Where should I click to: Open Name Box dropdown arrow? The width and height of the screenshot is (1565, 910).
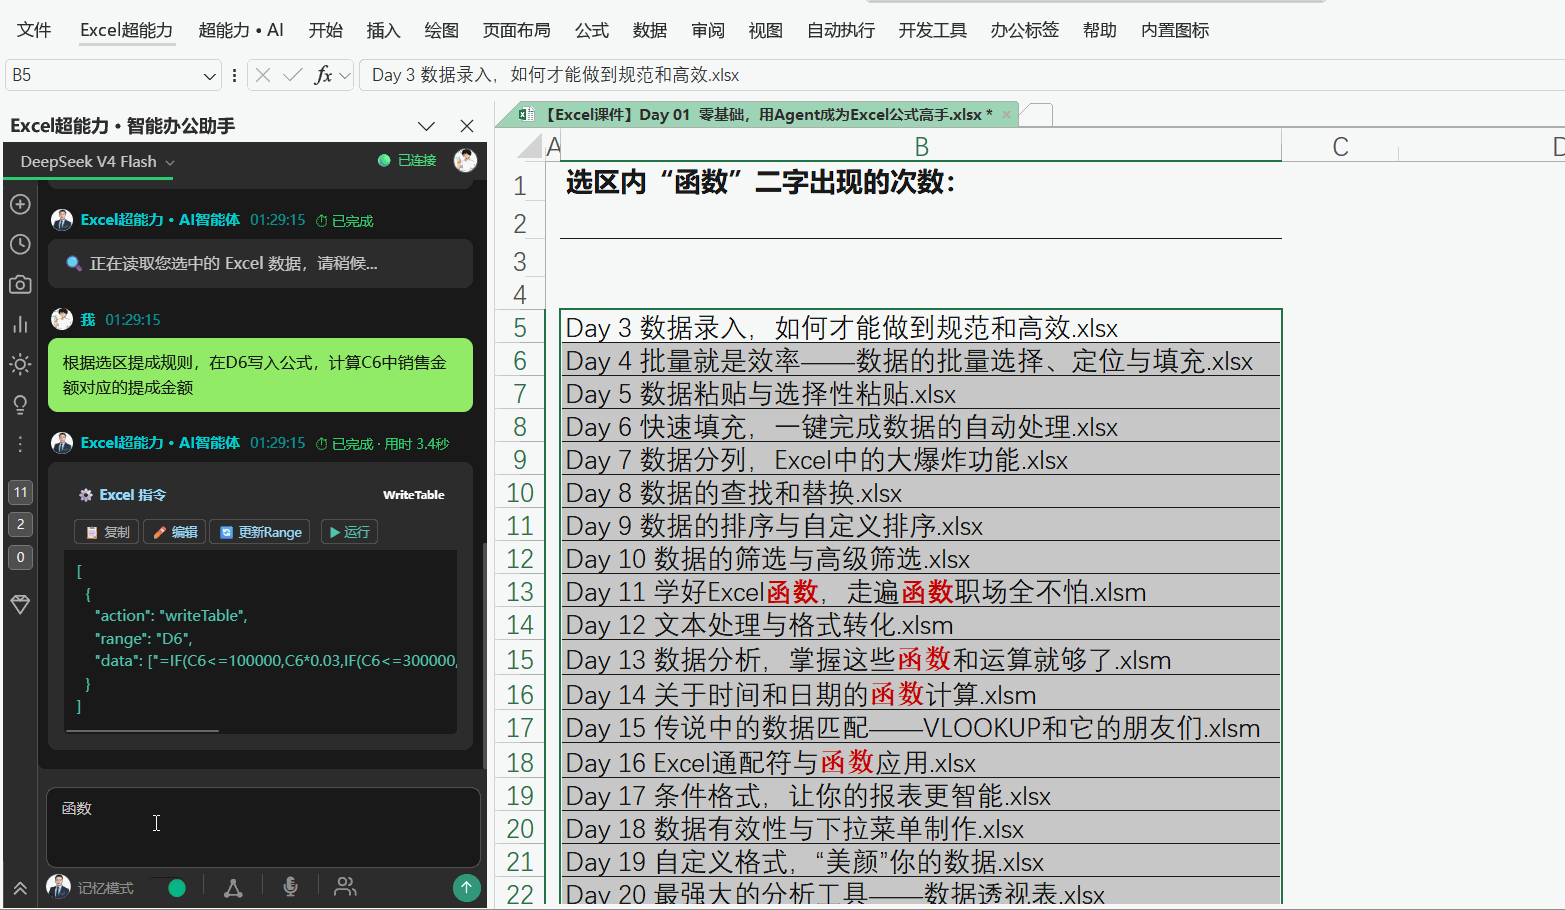click(x=209, y=75)
